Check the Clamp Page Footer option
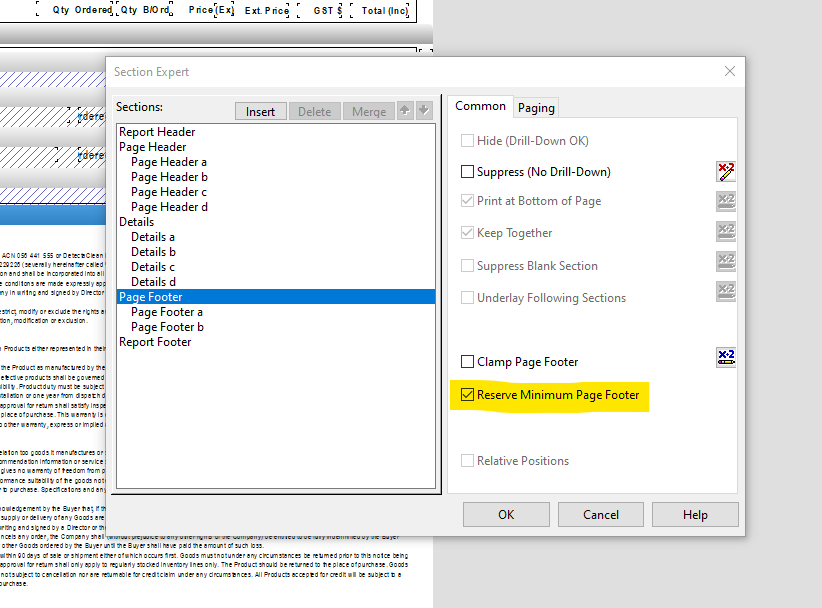 467,362
